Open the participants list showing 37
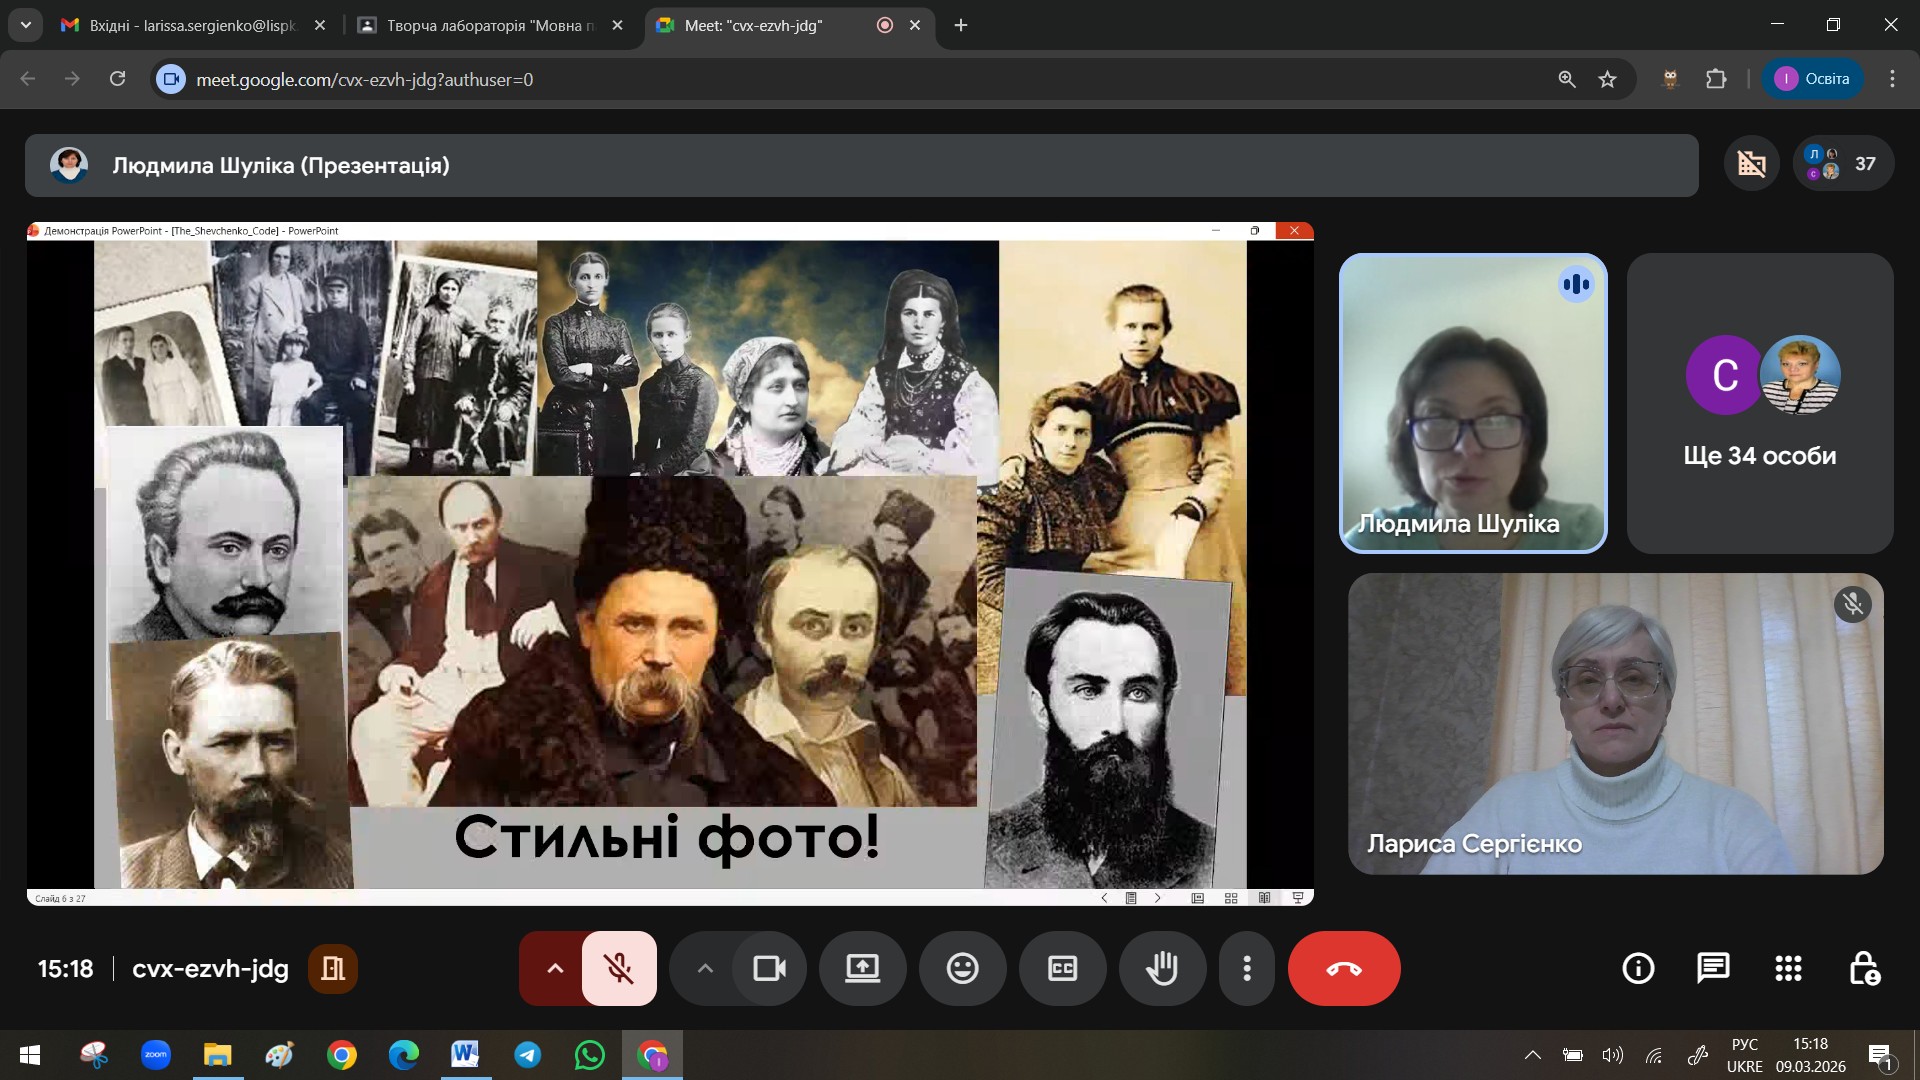This screenshot has width=1920, height=1080. coord(1843,163)
